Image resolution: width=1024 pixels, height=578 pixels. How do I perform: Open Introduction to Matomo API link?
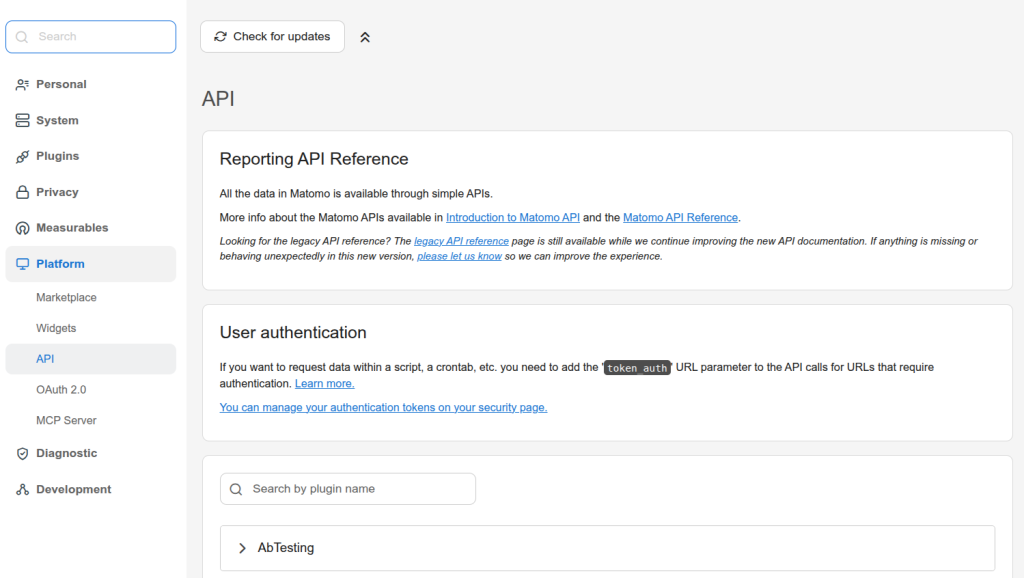point(513,217)
